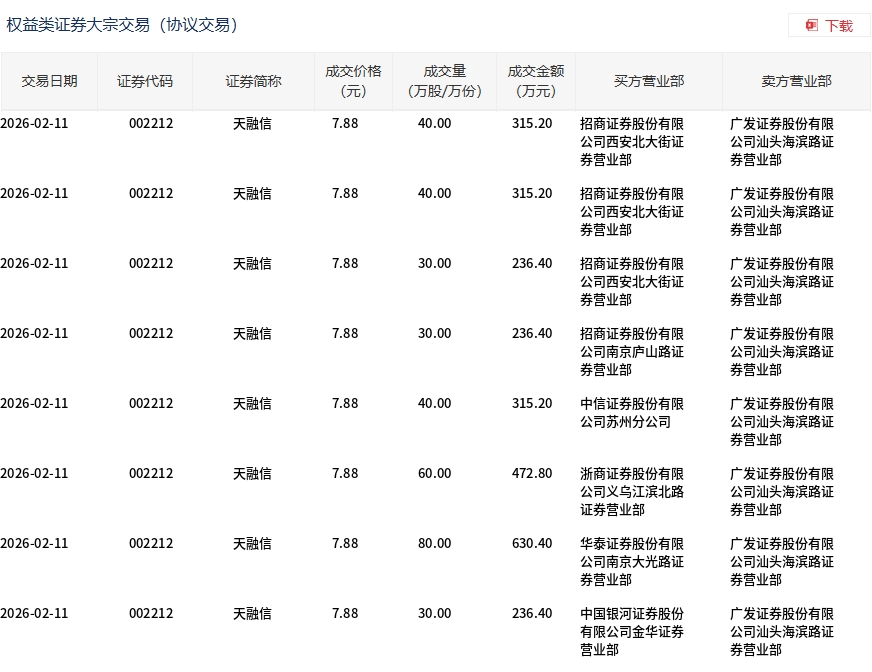Click the 成交金额(万元) column header
Viewport: 872px width, 672px height.
click(x=536, y=81)
